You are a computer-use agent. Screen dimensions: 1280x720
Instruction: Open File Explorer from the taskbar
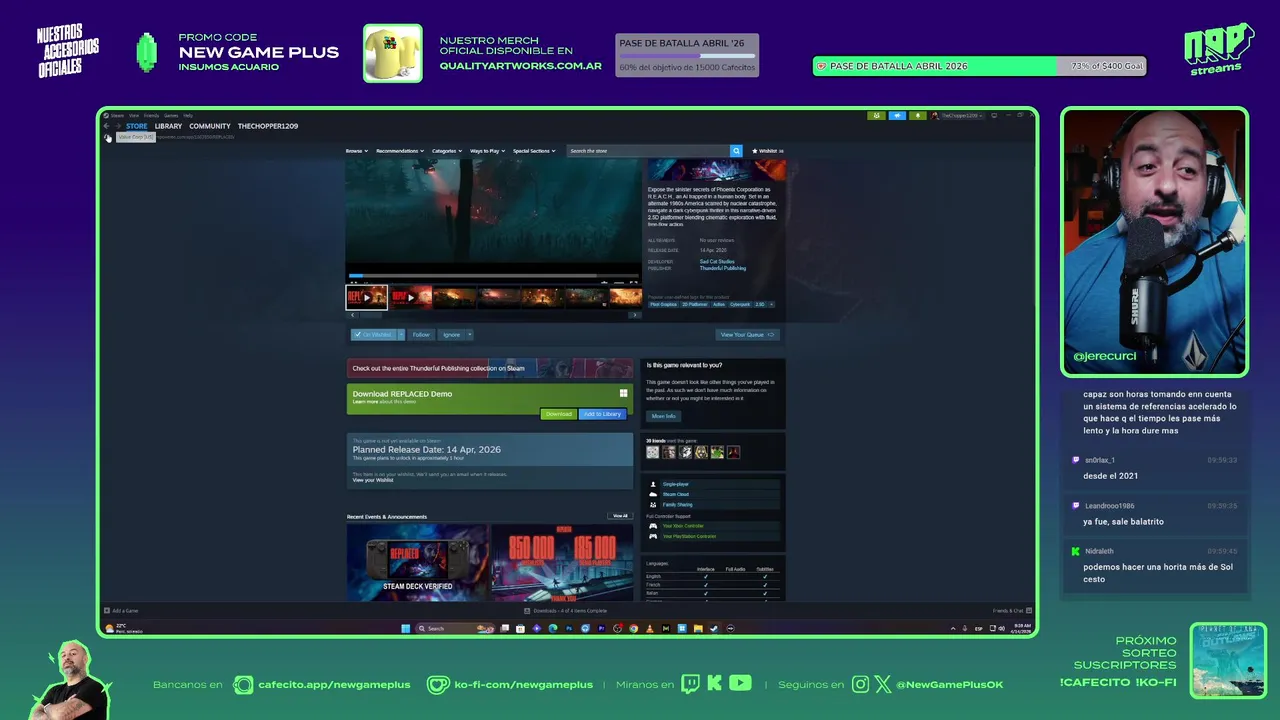click(698, 629)
